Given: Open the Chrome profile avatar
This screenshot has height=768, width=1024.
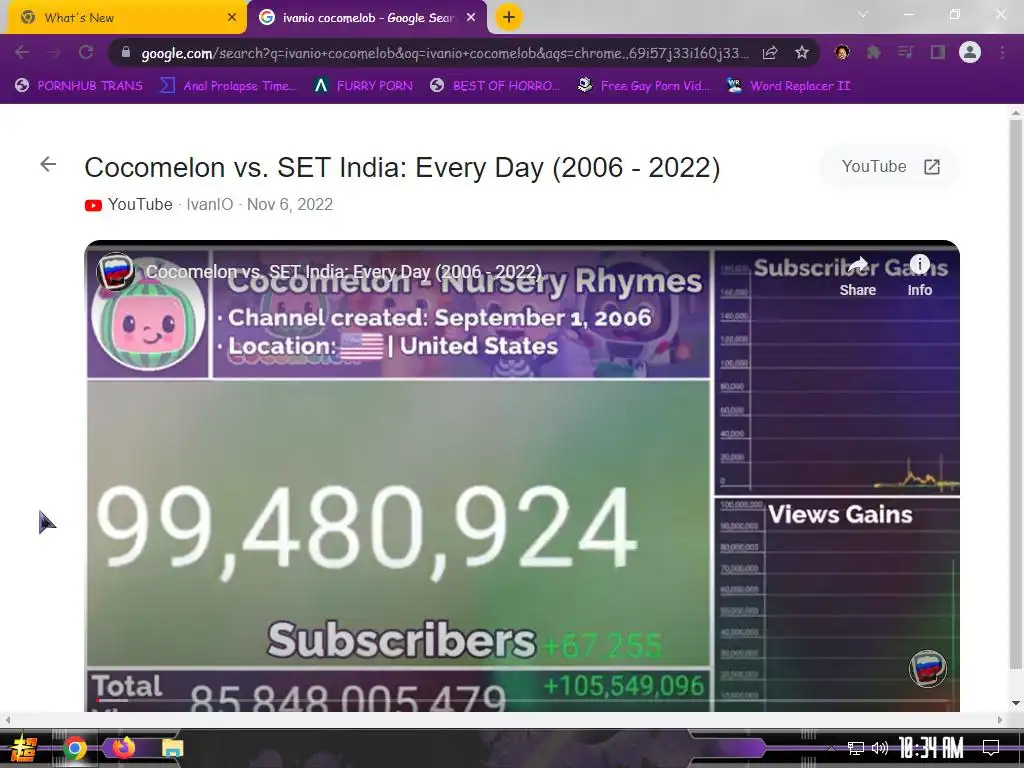Looking at the screenshot, I should [x=970, y=52].
